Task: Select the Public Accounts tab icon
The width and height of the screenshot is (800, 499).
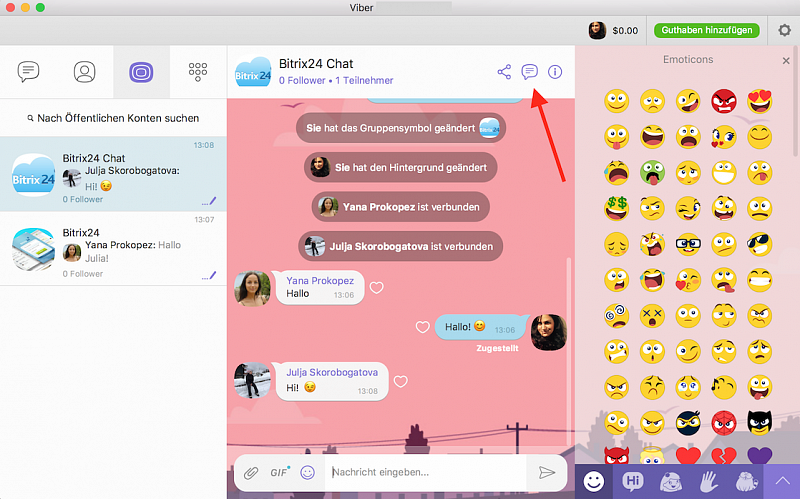Action: click(x=141, y=72)
